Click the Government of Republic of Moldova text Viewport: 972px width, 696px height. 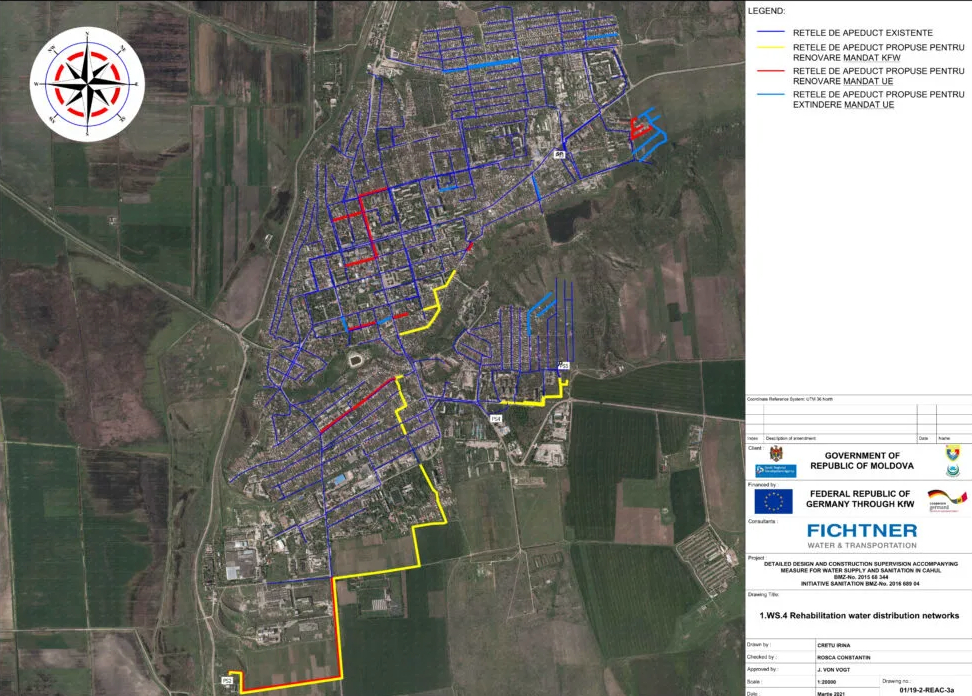tap(861, 461)
